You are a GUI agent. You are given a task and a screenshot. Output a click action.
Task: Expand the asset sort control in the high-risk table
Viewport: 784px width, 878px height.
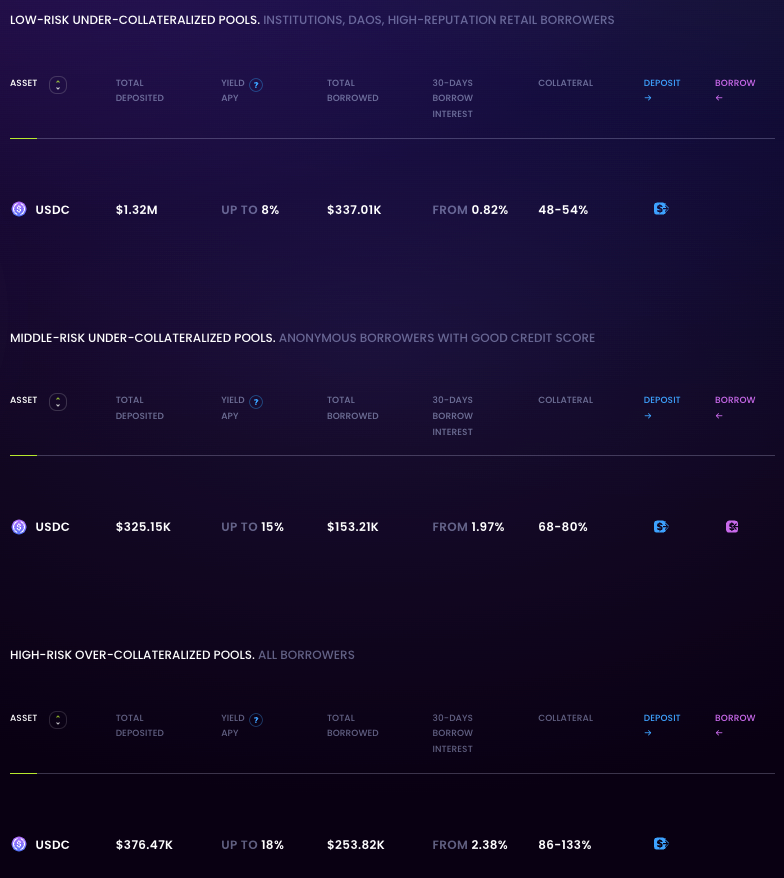click(x=58, y=720)
